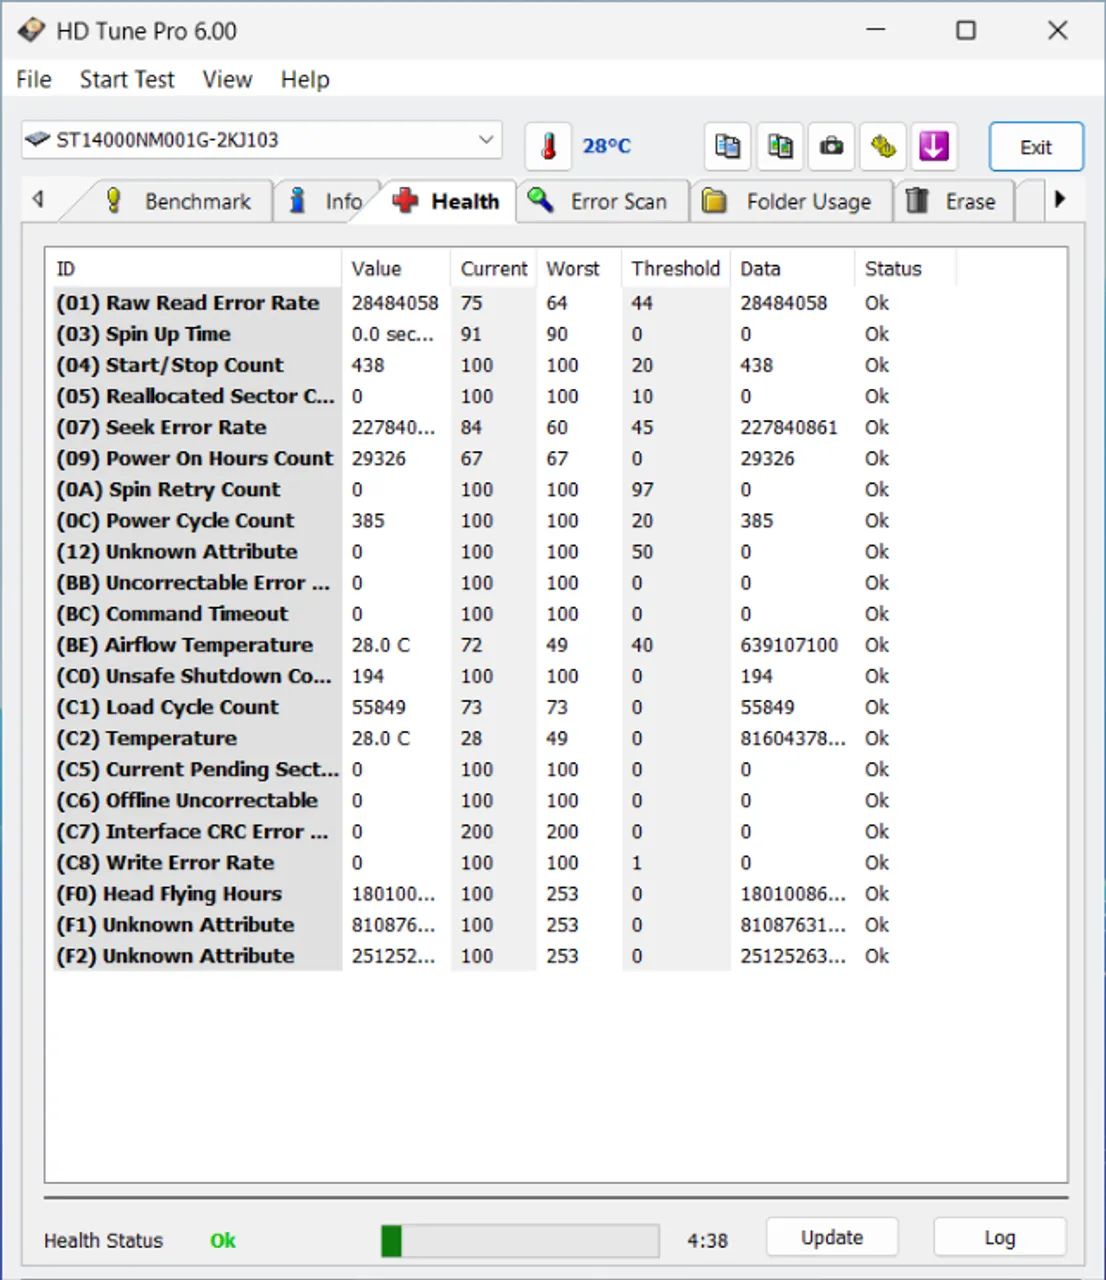Viewport: 1106px width, 1280px height.
Task: Click the Data column header
Action: tap(792, 268)
